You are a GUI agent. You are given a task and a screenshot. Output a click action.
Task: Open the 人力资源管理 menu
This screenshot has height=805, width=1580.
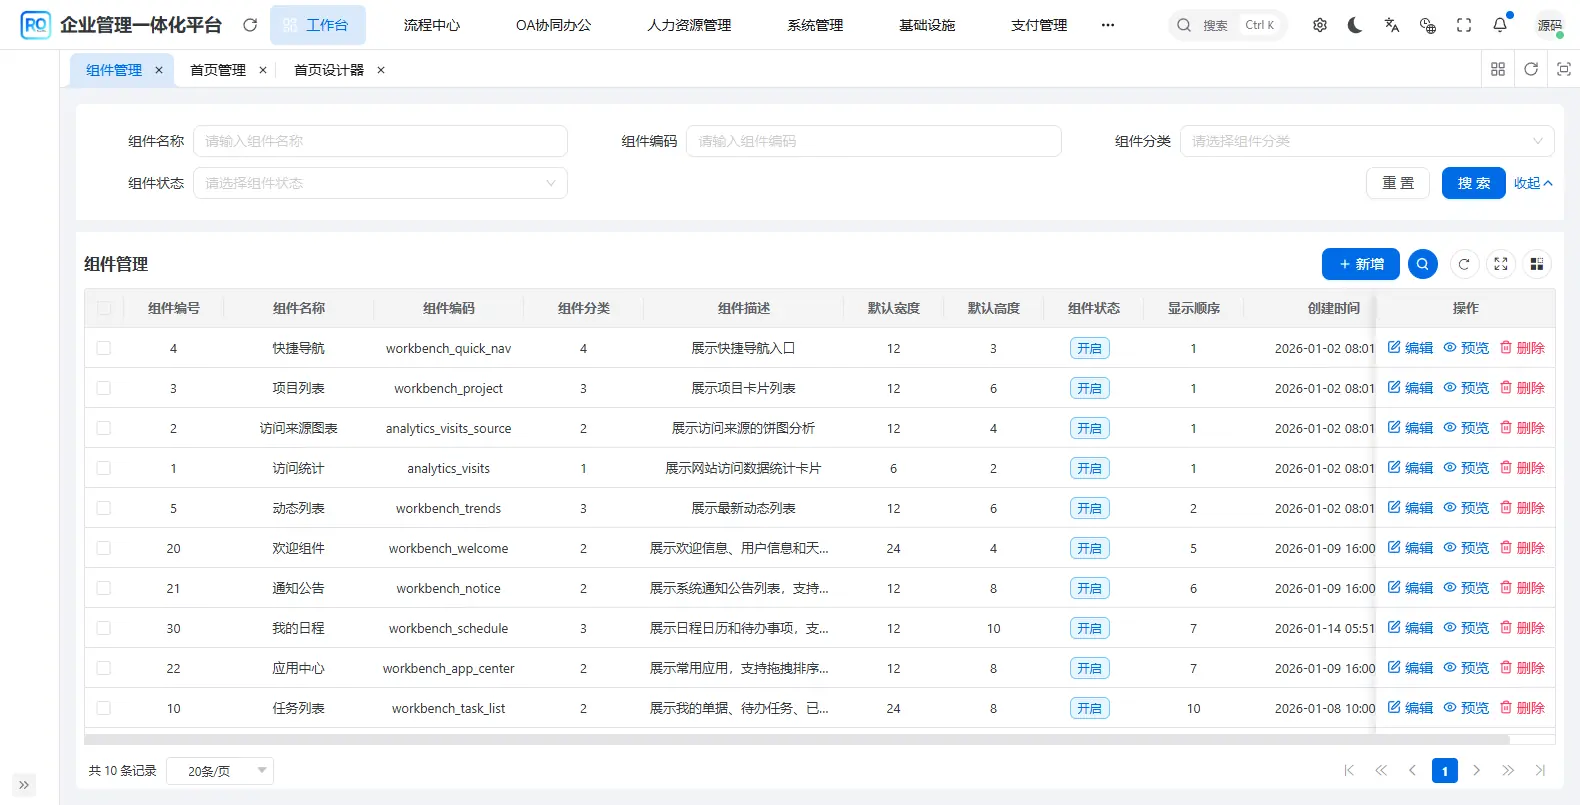[x=689, y=25]
